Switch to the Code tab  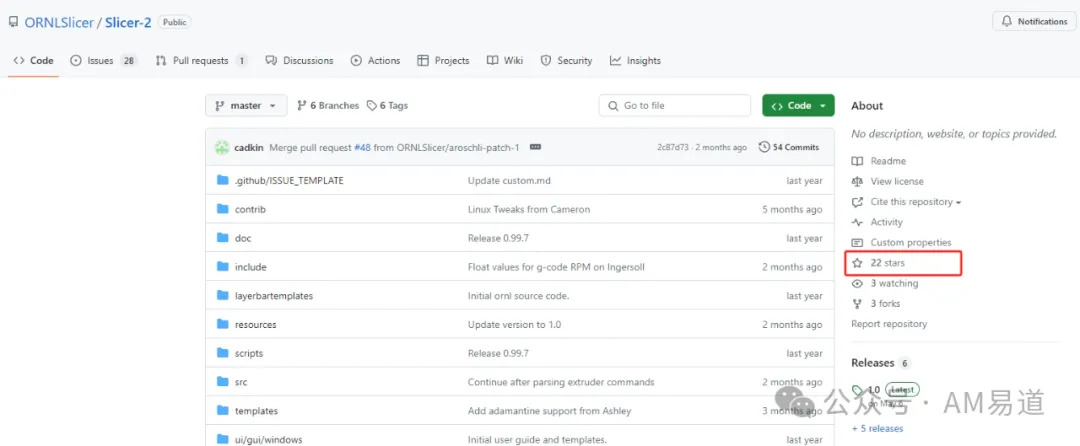pos(34,61)
